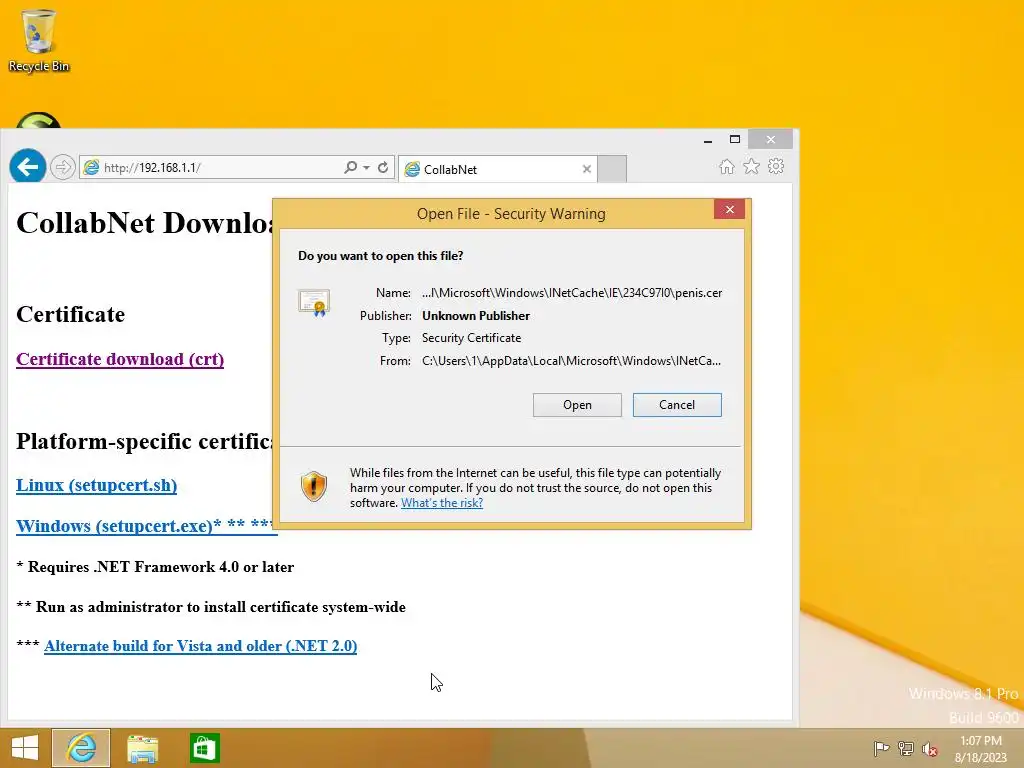The image size is (1024, 768).
Task: Click the warning shield icon
Action: click(x=313, y=487)
